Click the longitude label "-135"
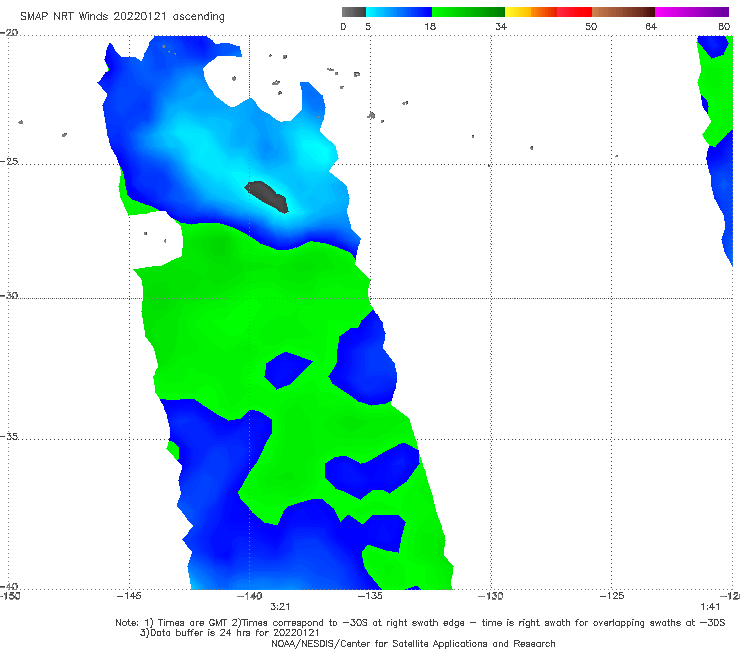 coord(370,596)
